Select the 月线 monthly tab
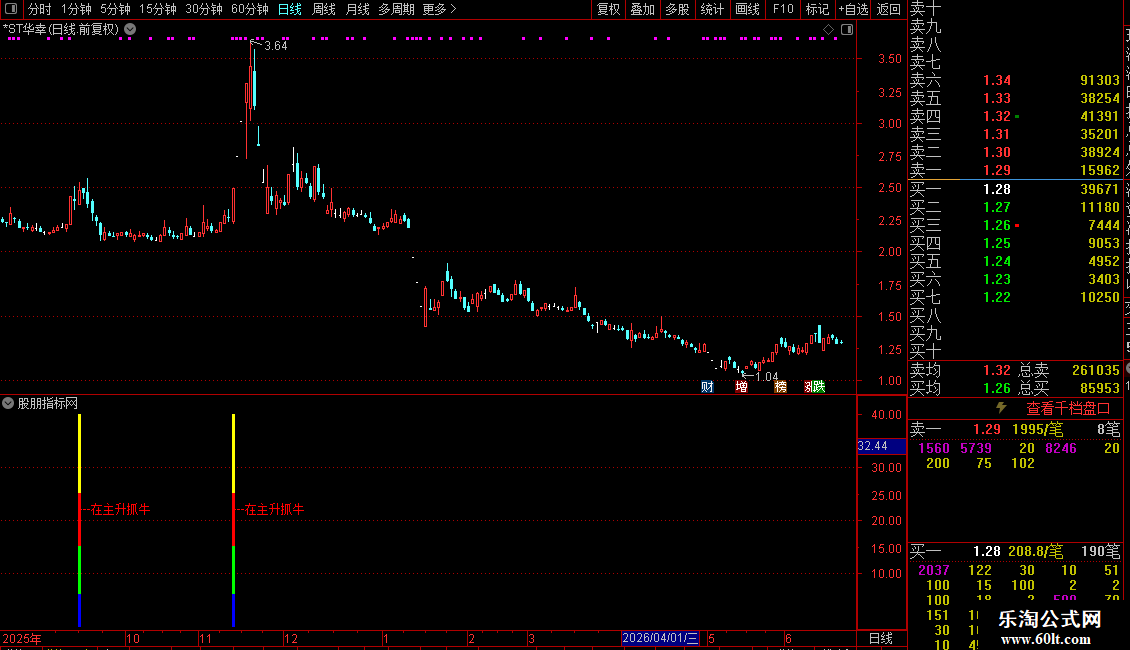 (357, 9)
